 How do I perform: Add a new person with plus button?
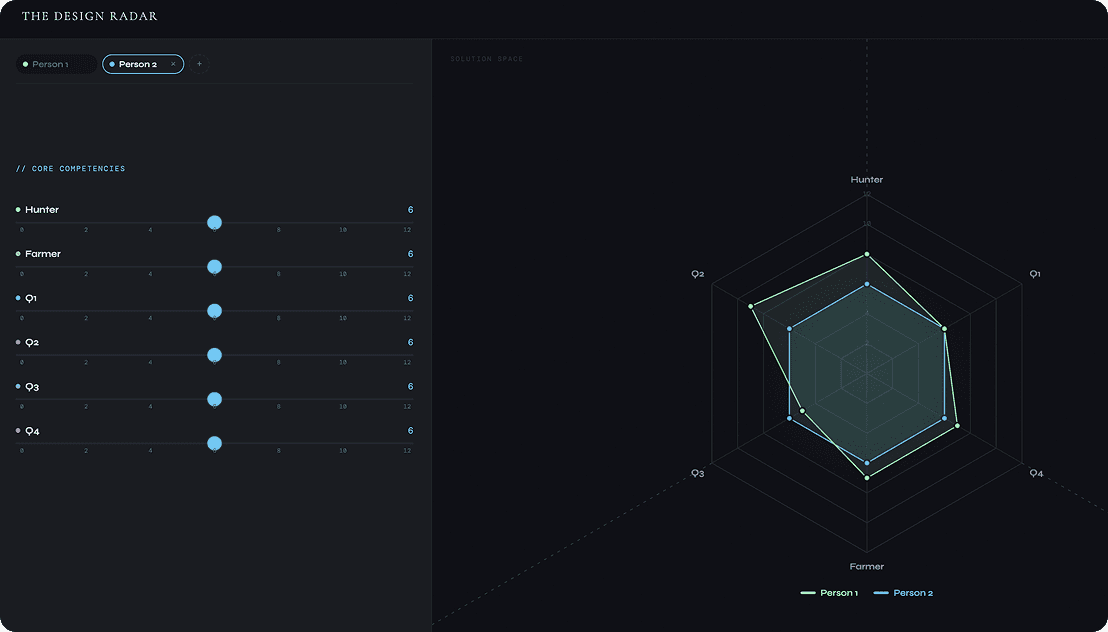199,64
